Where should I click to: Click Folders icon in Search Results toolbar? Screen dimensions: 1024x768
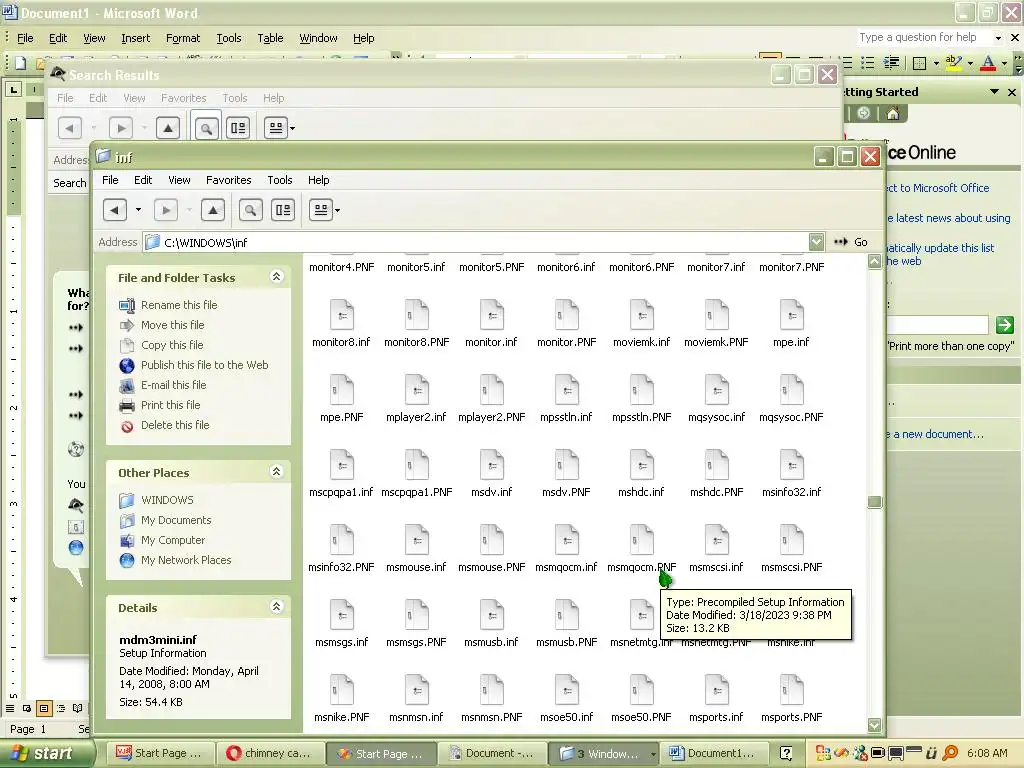tap(238, 128)
